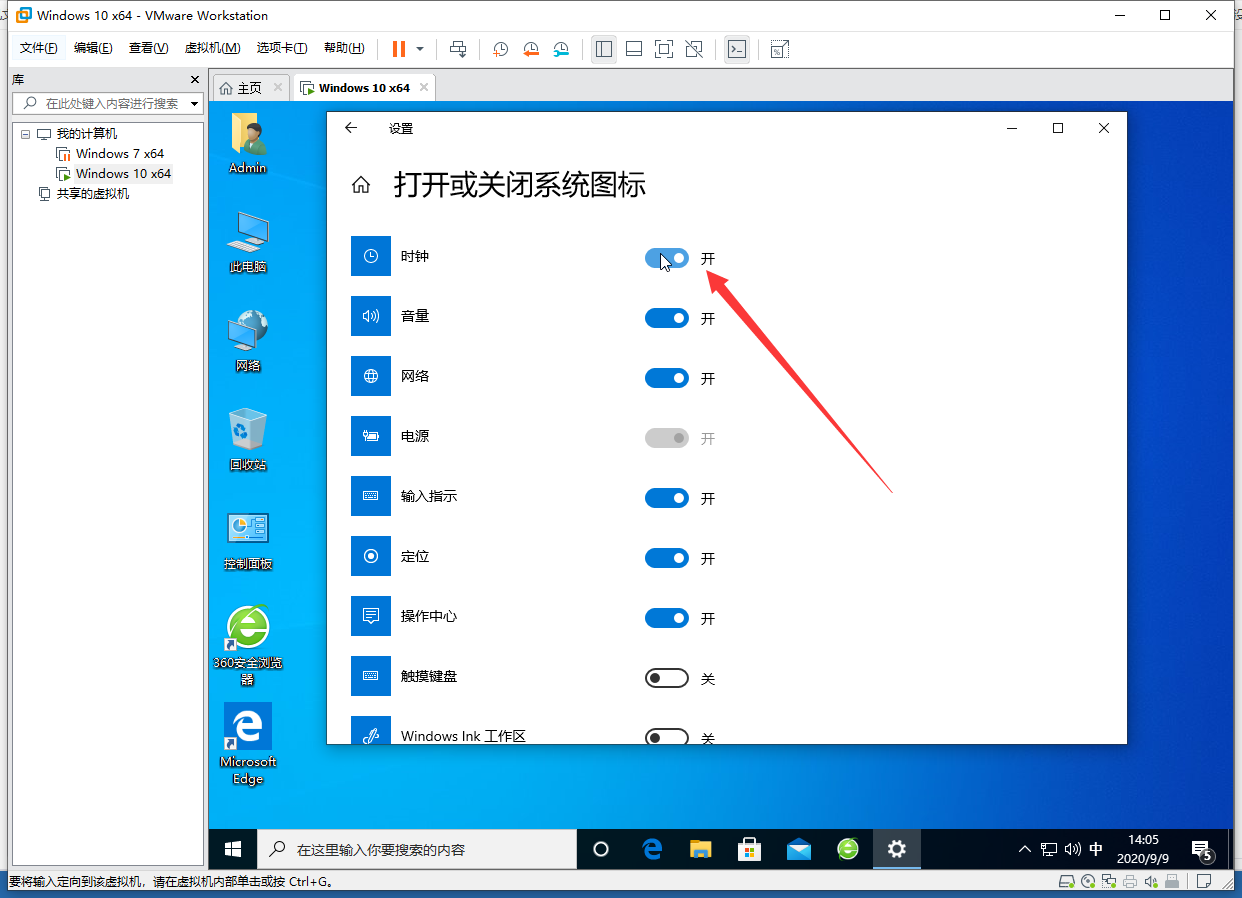
Task: Turn on the Windows Ink 工作区 toggle
Action: pos(667,737)
